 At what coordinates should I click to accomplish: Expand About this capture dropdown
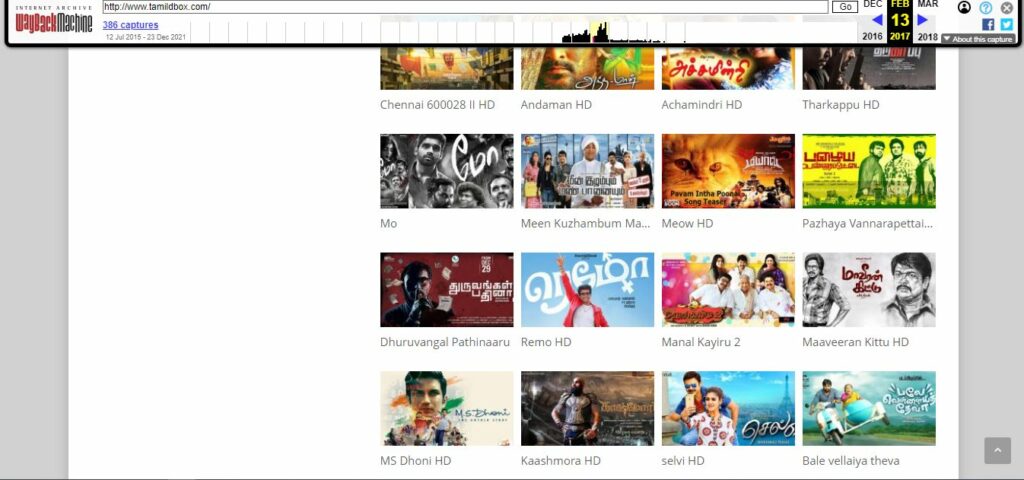(978, 39)
